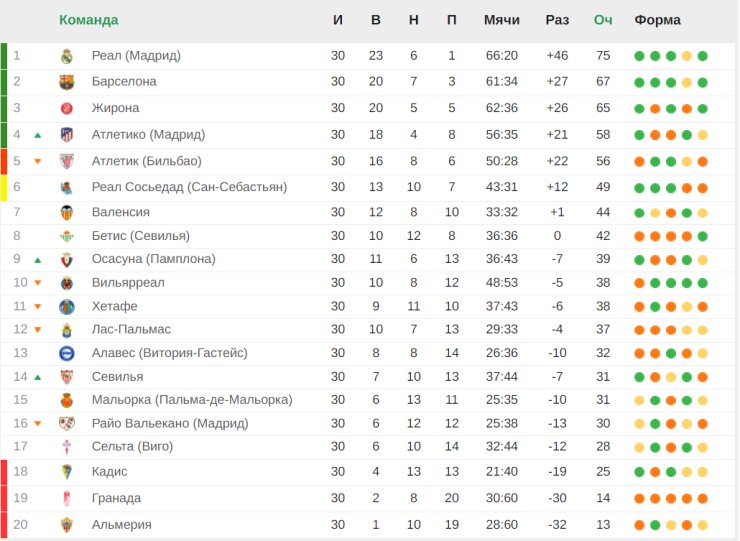Click the Villarreal yellow crest icon
Image resolution: width=740 pixels, height=541 pixels.
(x=67, y=283)
